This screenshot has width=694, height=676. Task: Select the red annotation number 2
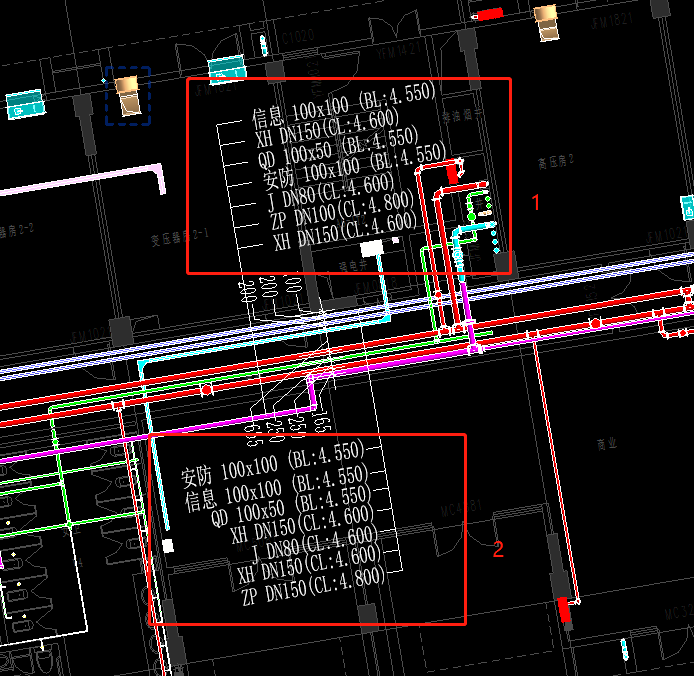498,548
